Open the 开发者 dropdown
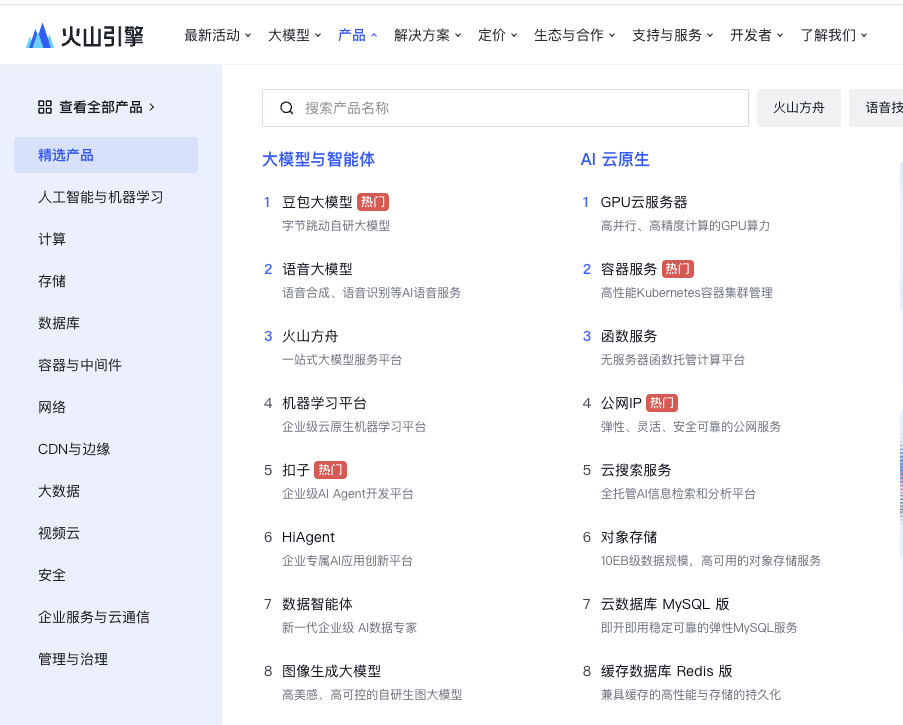Image resolution: width=903 pixels, height=725 pixels. click(x=757, y=35)
